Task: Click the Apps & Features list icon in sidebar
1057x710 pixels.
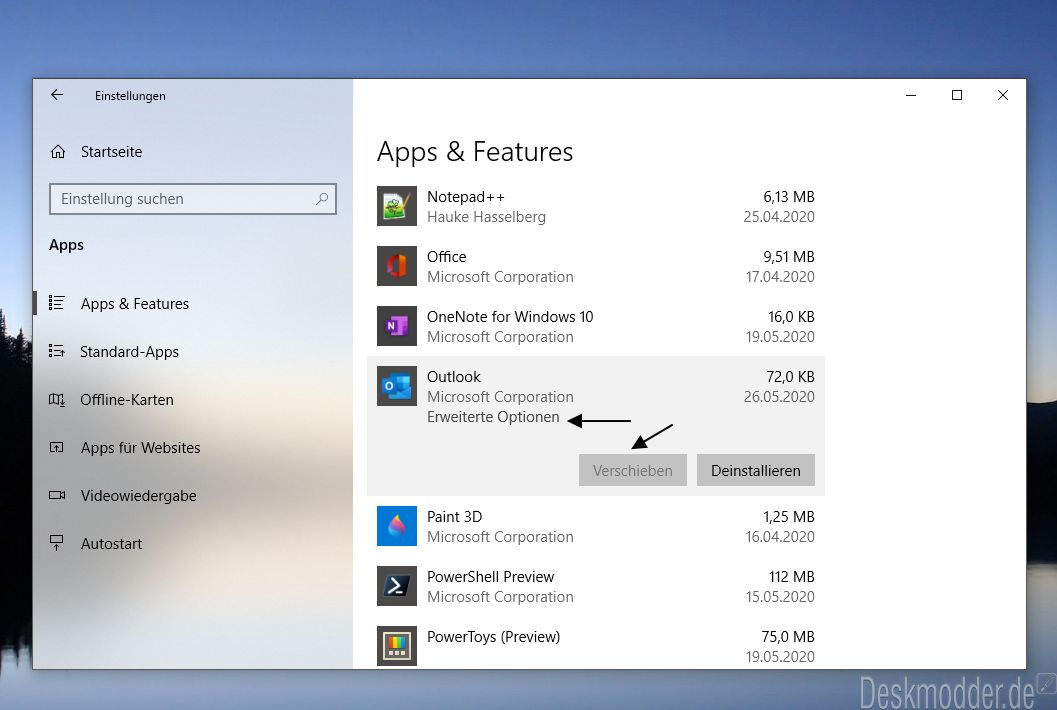Action: pos(57,303)
